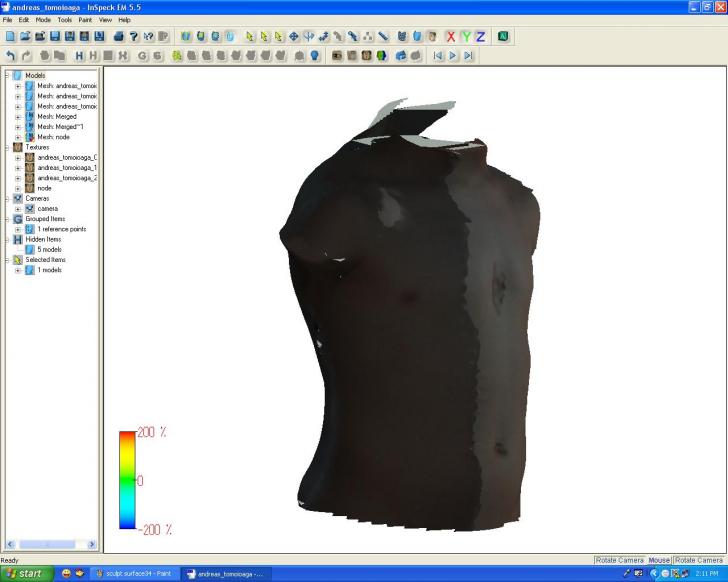Screen dimensions: 728x582
Task: Click the color scale legend bar
Action: [x=127, y=480]
